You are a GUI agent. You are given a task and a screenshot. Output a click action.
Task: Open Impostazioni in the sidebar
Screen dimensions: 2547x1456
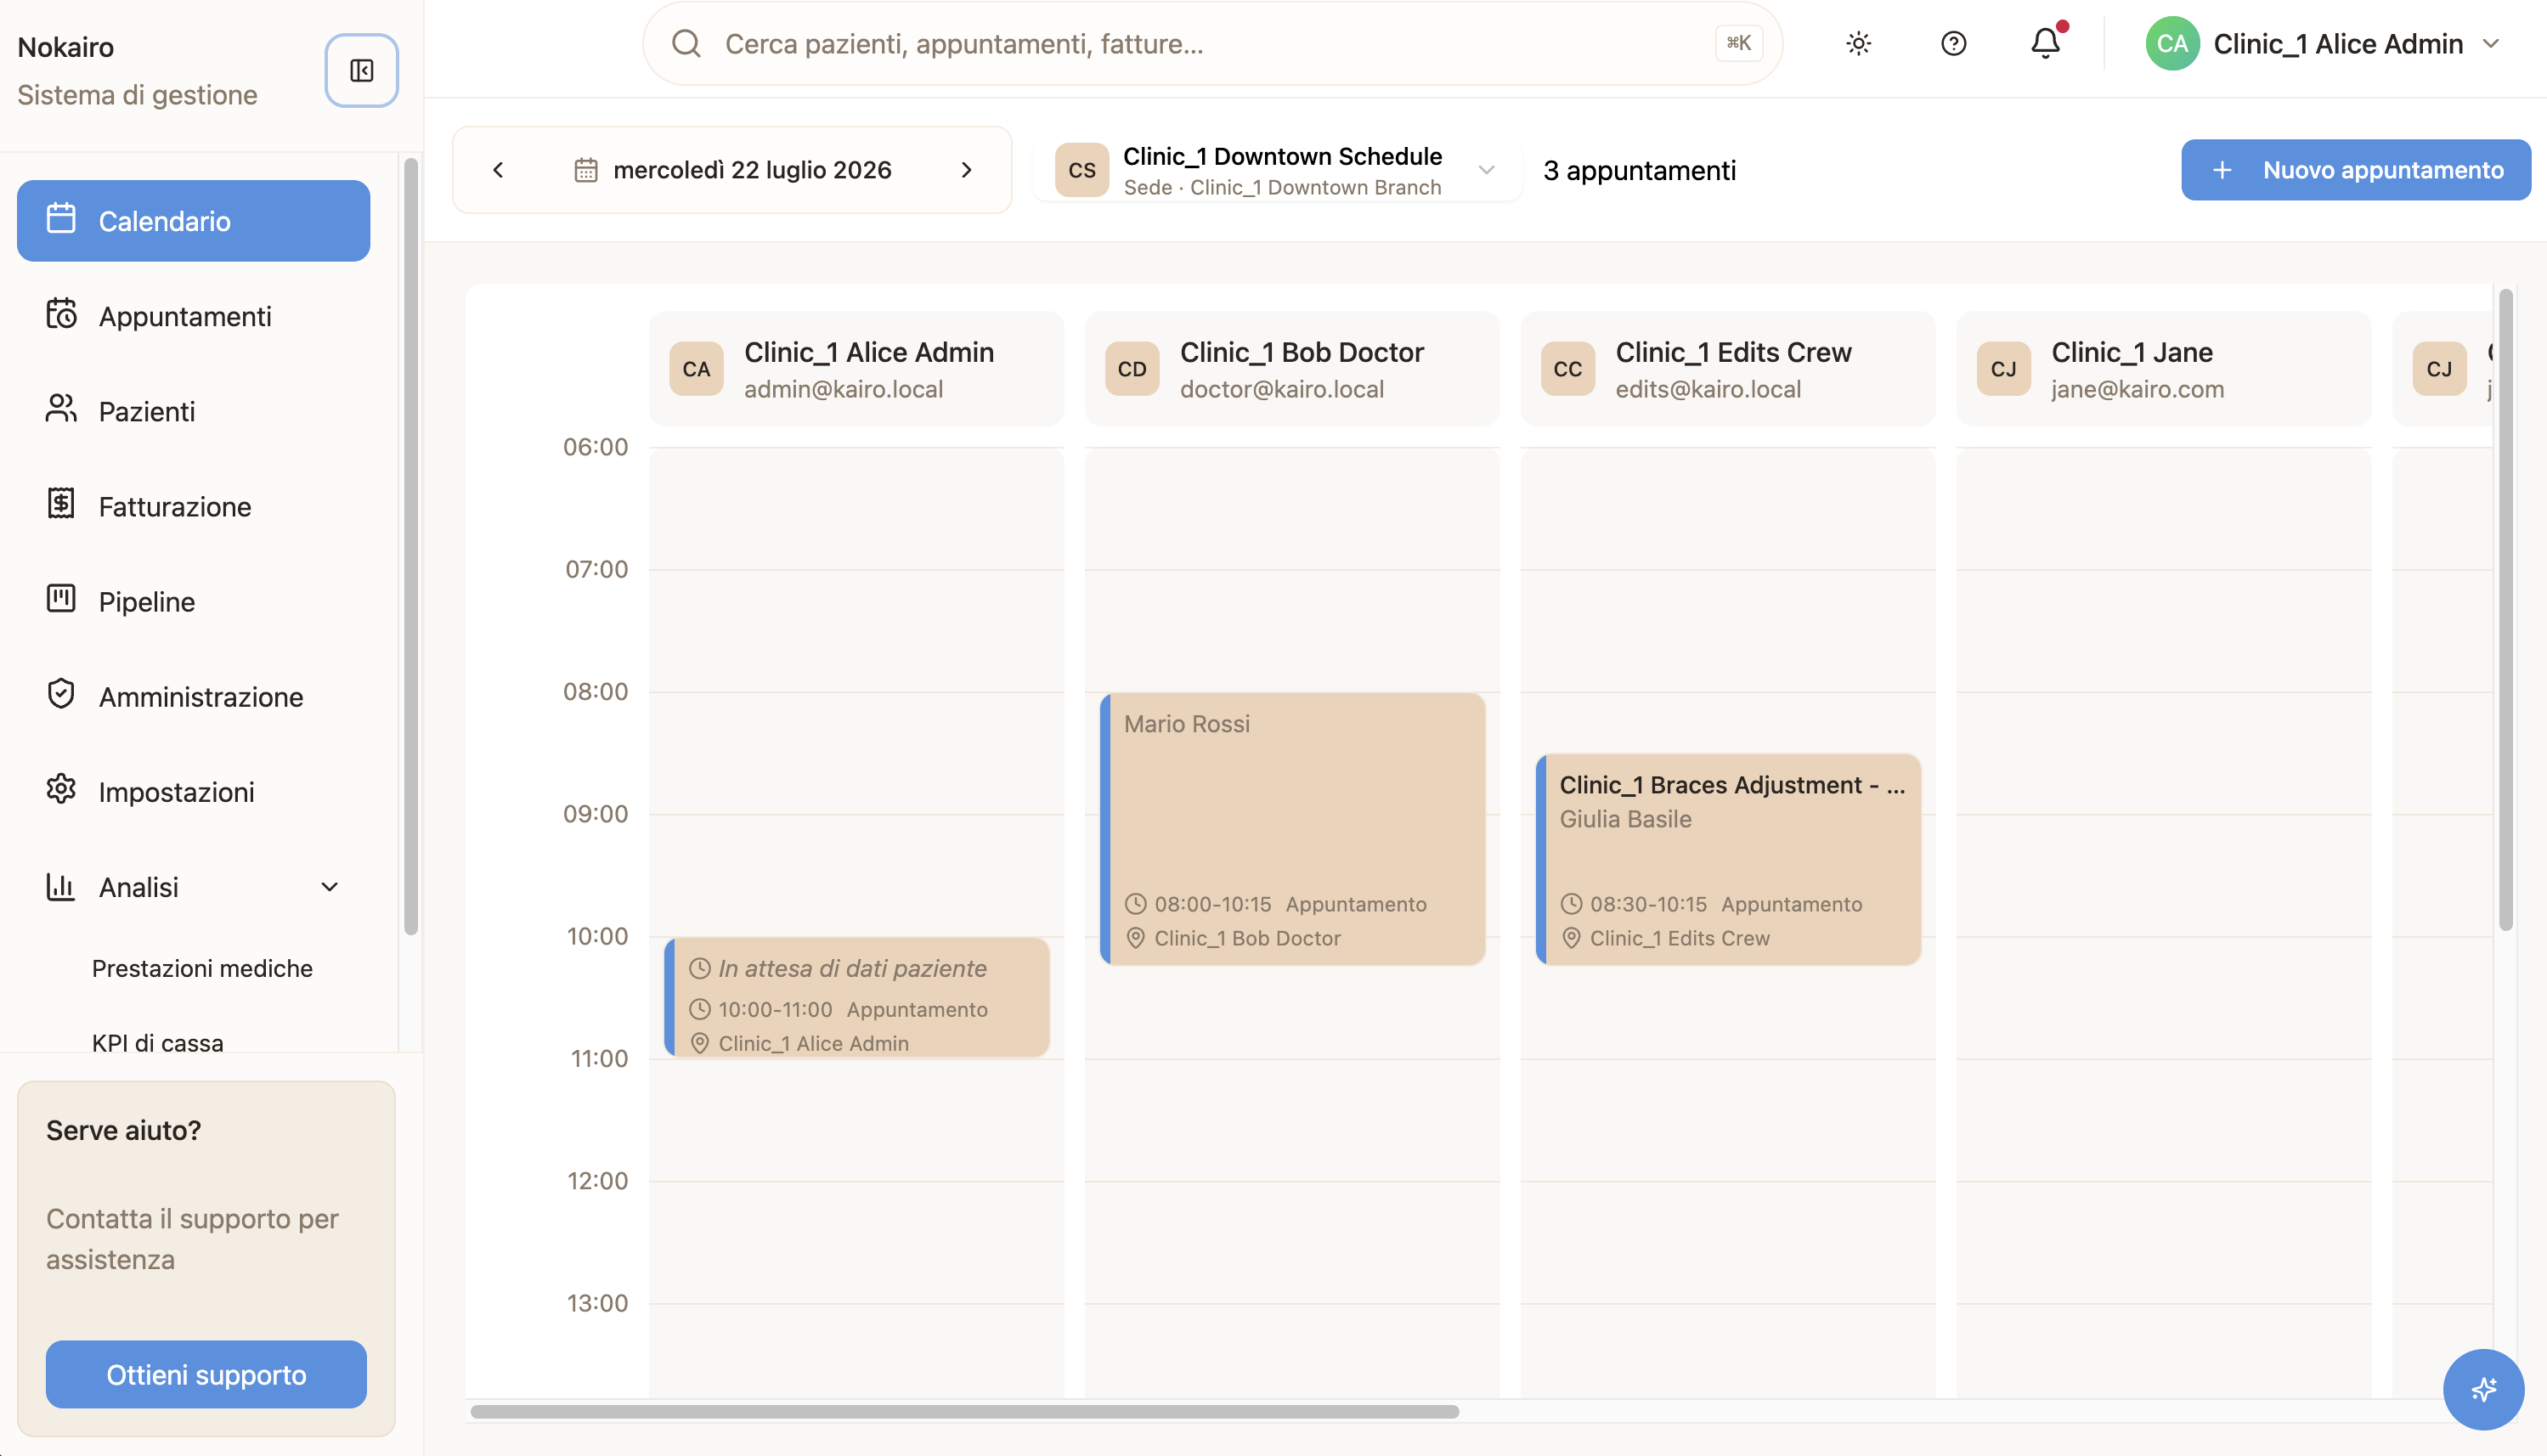(193, 791)
